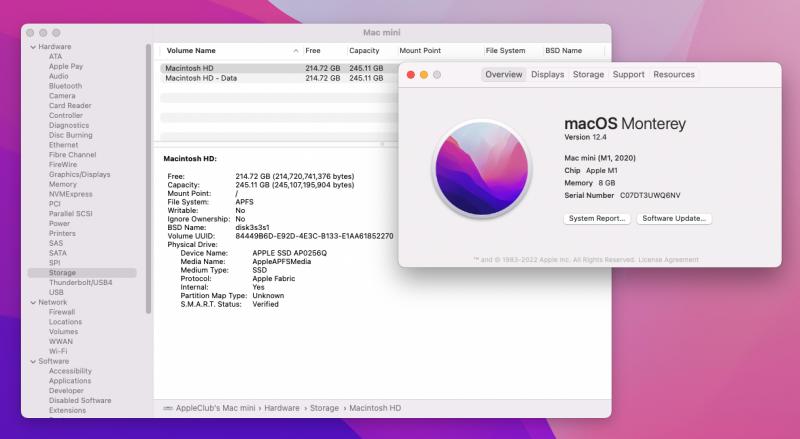The height and width of the screenshot is (439, 800).
Task: Select Wi-Fi under Network
Action: tap(58, 351)
